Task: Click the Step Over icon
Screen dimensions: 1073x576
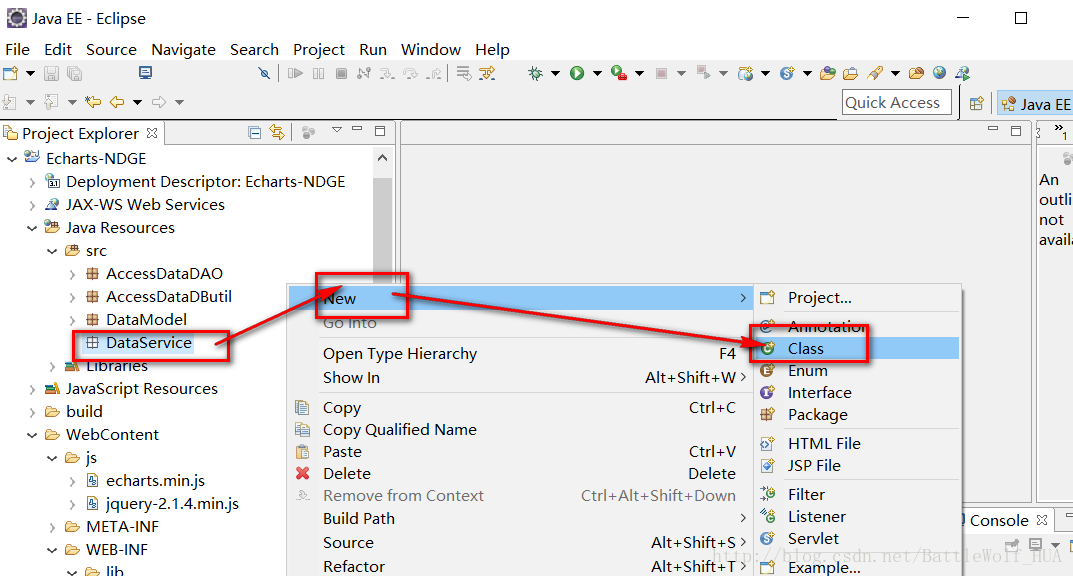Action: pos(411,73)
